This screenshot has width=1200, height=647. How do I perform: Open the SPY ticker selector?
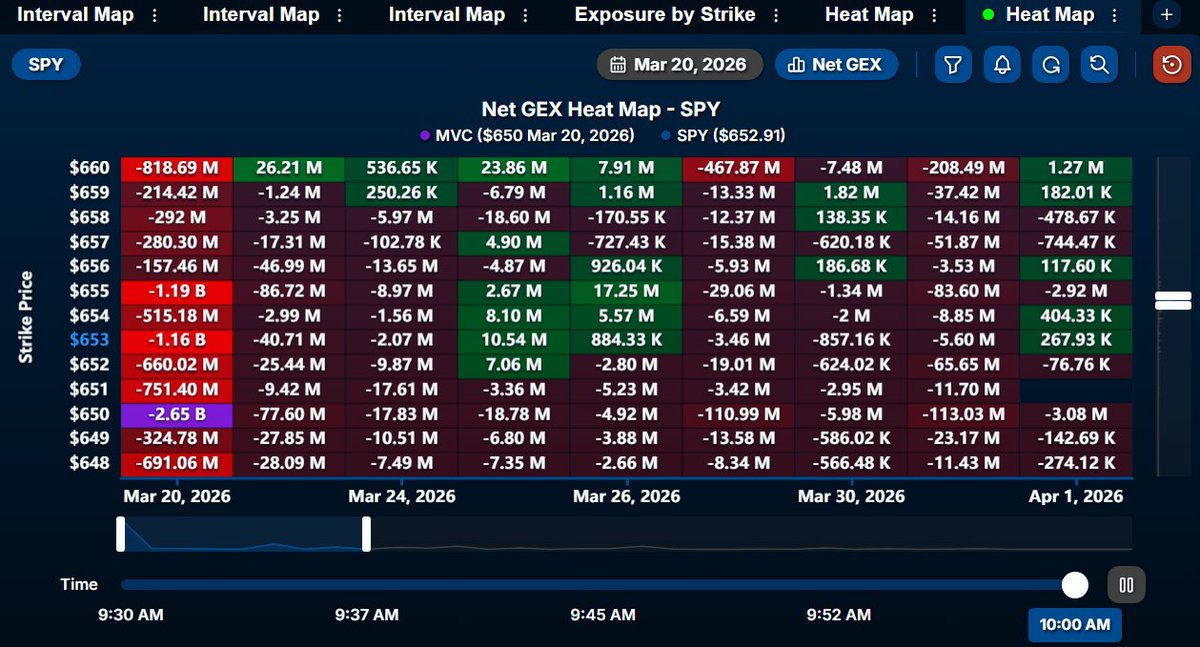pos(46,65)
